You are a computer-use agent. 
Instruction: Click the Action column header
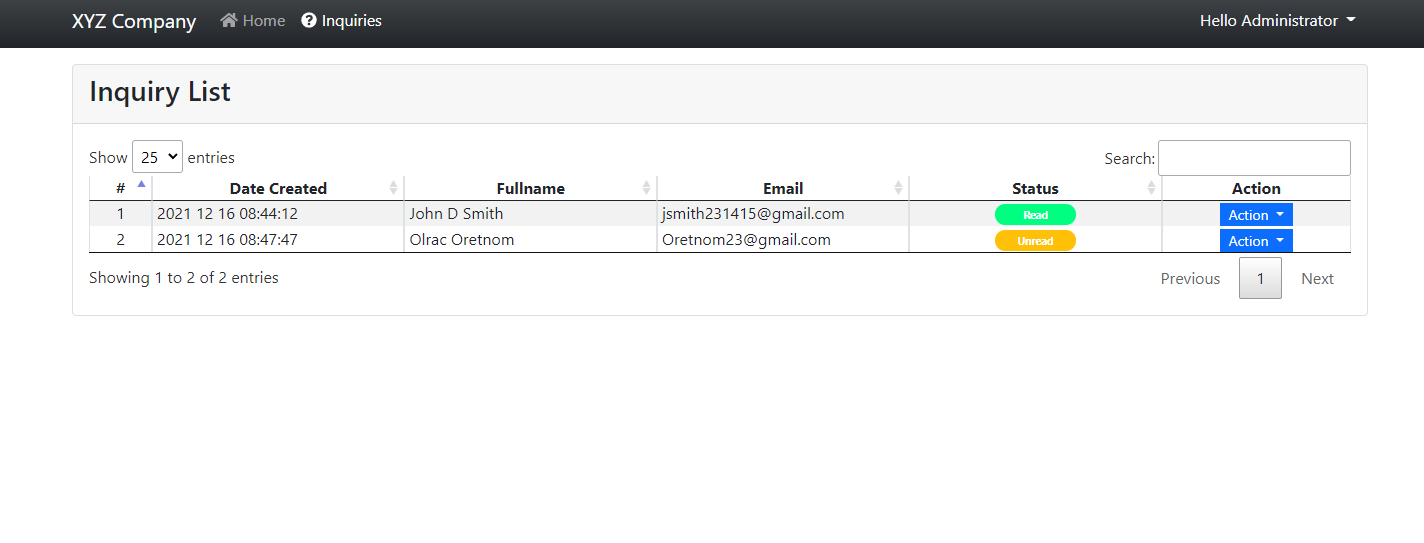(x=1256, y=188)
